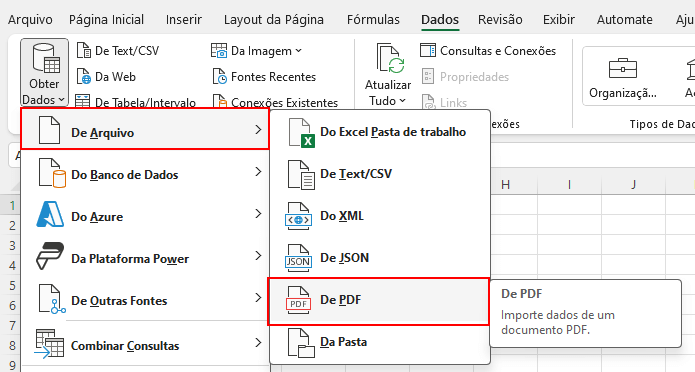
Task: Expand the Da Imagem dropdown arrow
Action: point(299,51)
